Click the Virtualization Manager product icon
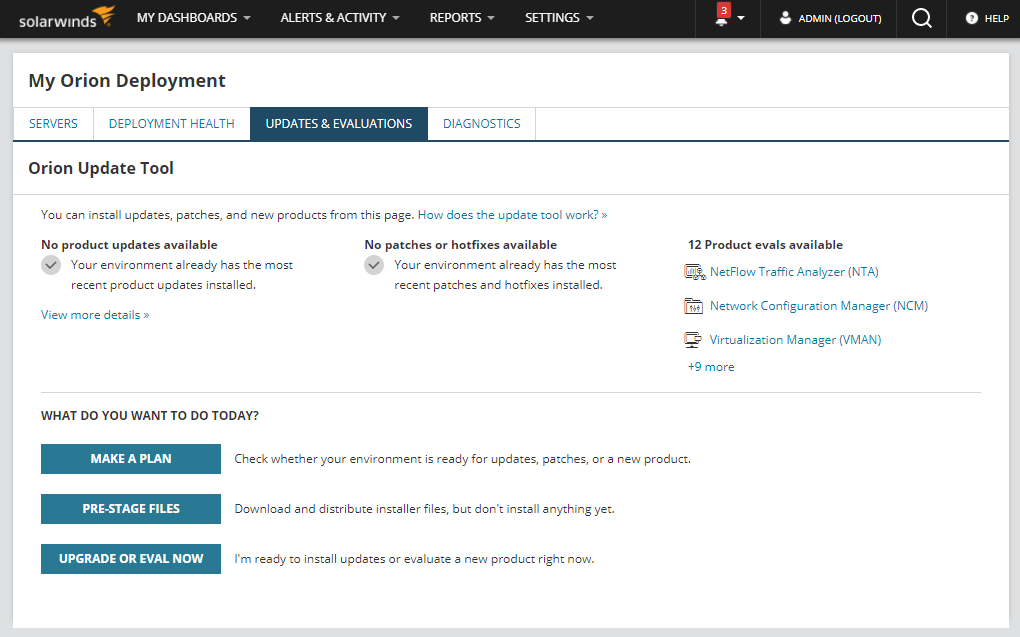 point(693,340)
